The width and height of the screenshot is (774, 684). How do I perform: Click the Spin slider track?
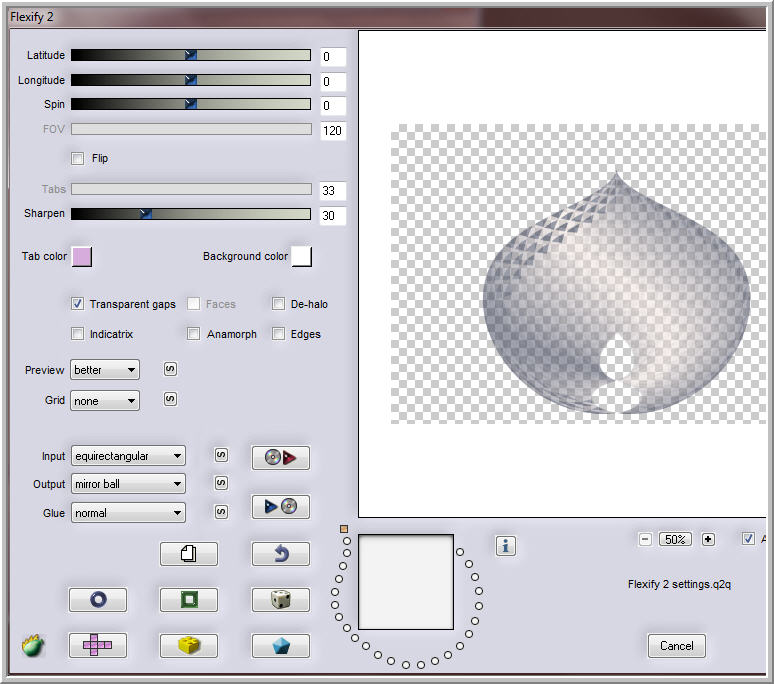coord(191,104)
